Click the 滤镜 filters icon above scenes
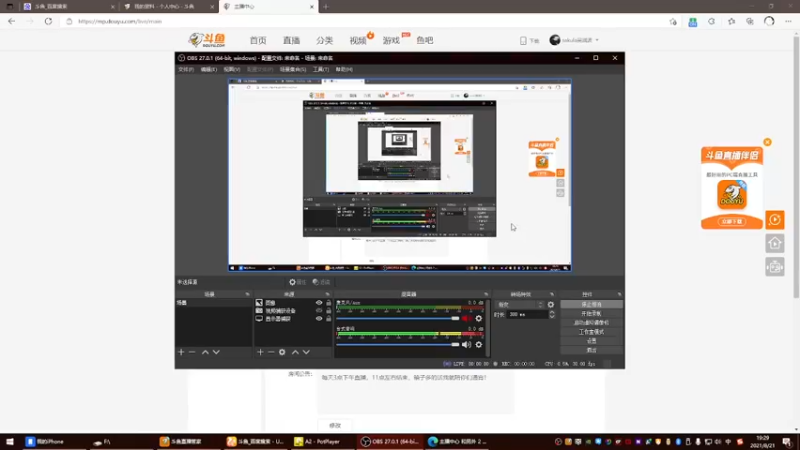Viewport: 800px width, 450px height. tap(321, 282)
